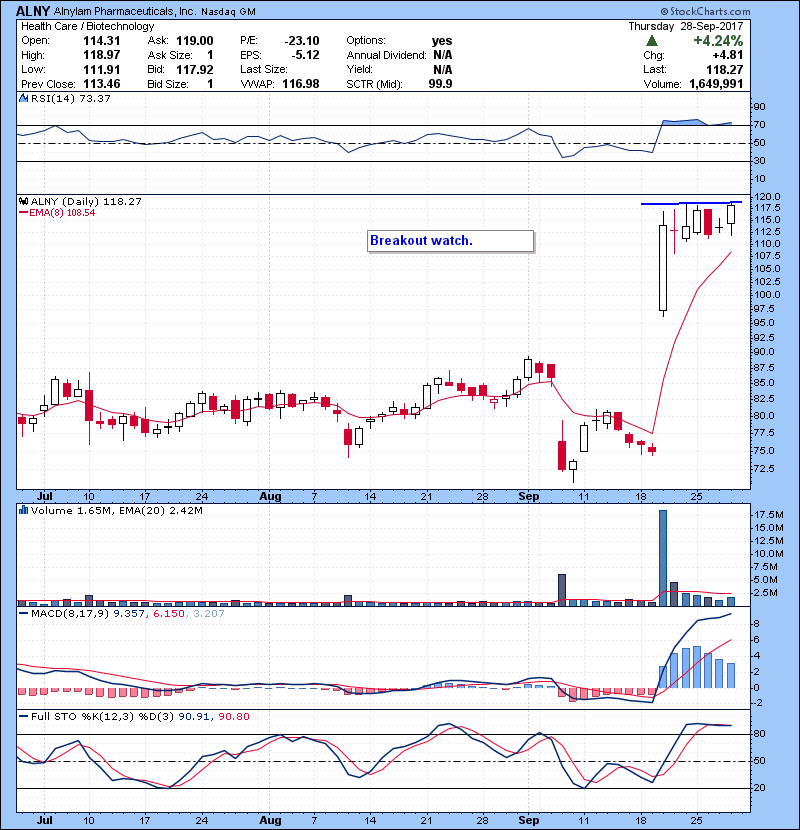The height and width of the screenshot is (830, 800).
Task: Select the Breakout watch annotation box
Action: (450, 241)
